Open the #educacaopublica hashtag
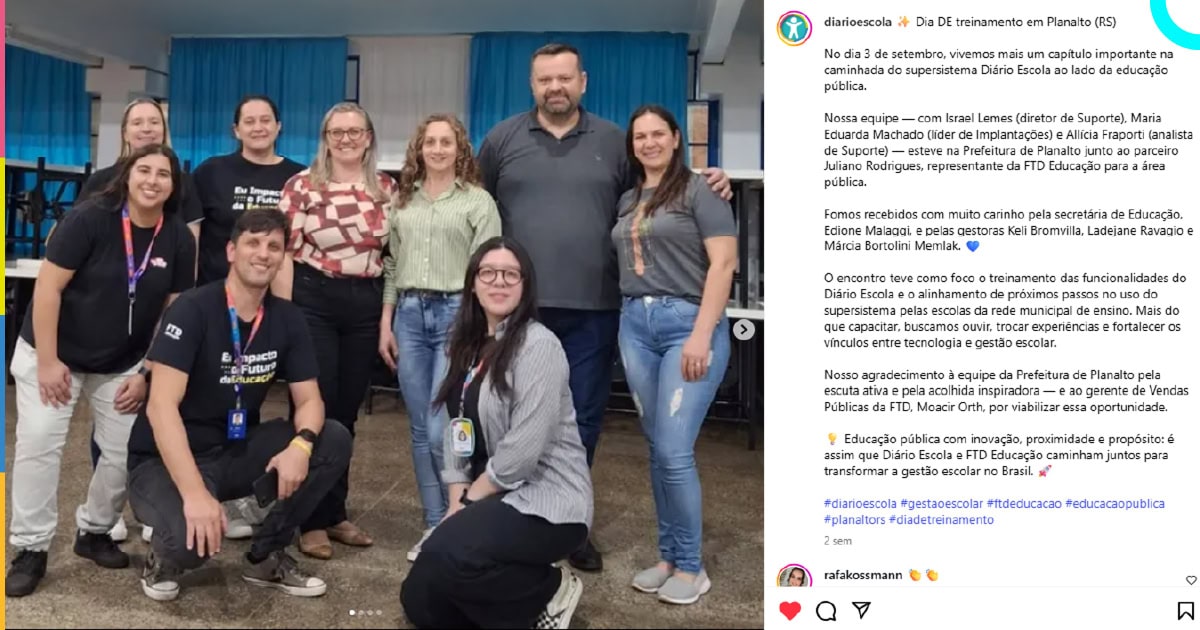The height and width of the screenshot is (630, 1200). (1115, 504)
